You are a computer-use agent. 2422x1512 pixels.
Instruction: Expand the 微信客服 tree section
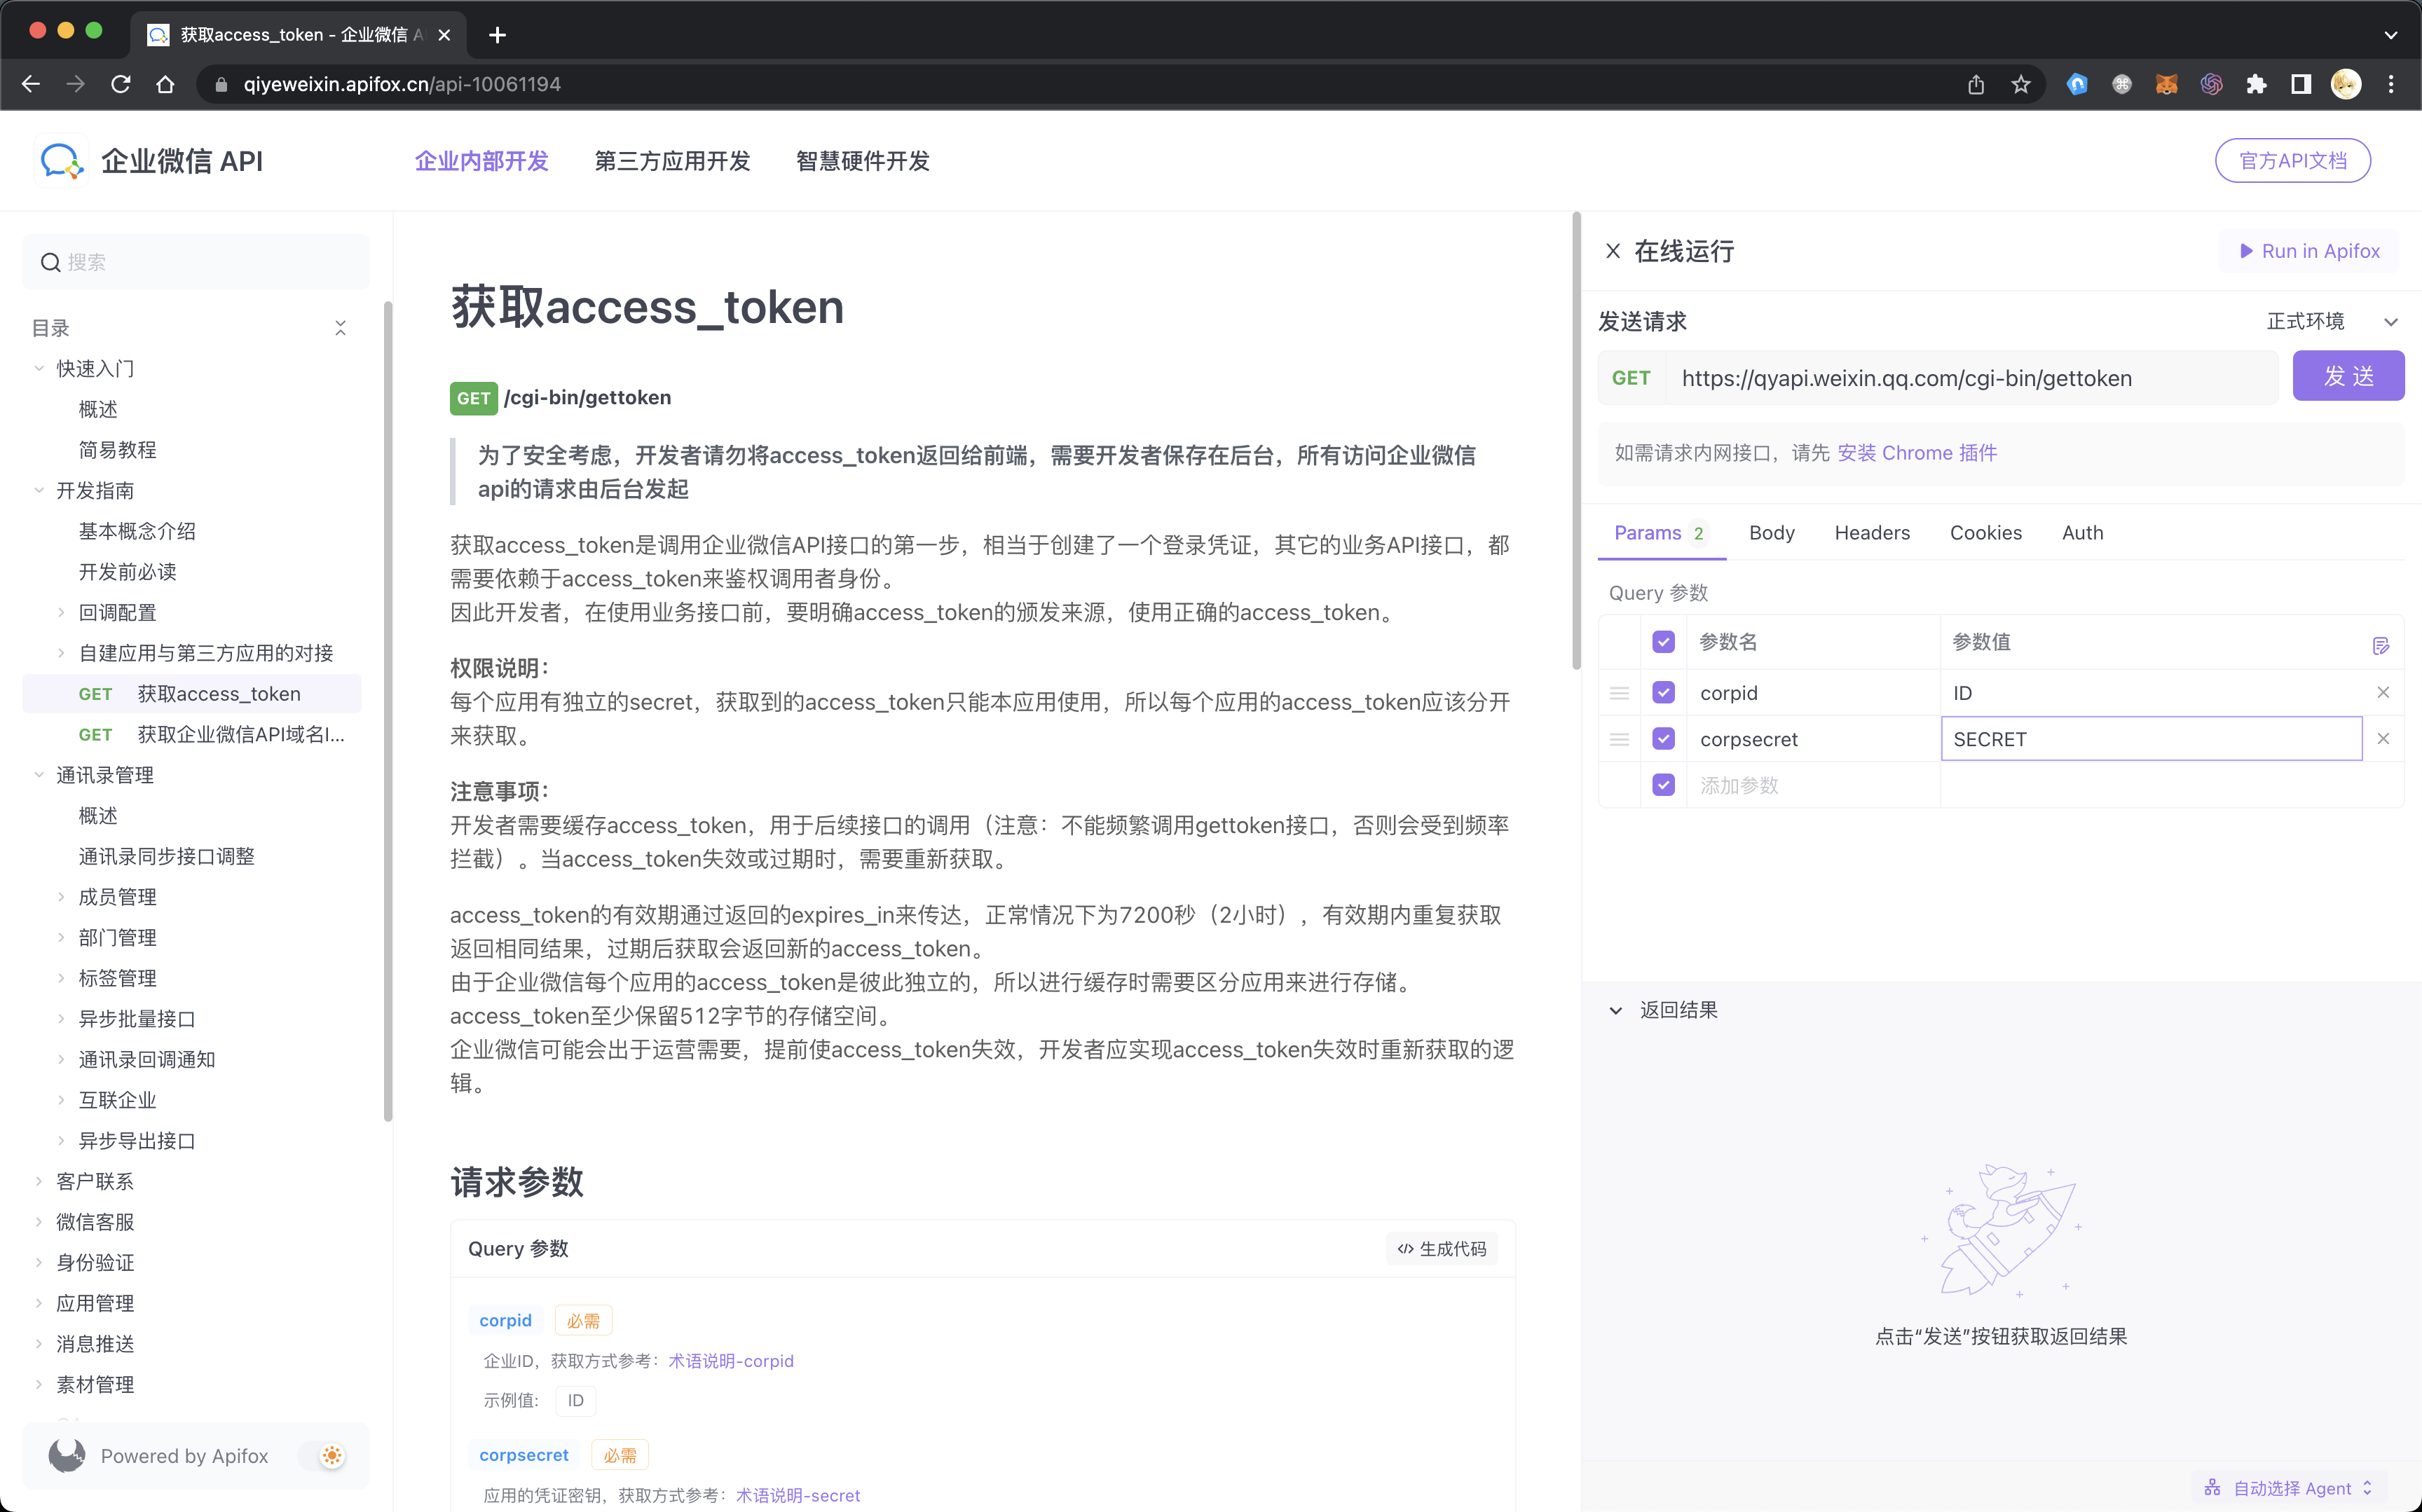[39, 1222]
